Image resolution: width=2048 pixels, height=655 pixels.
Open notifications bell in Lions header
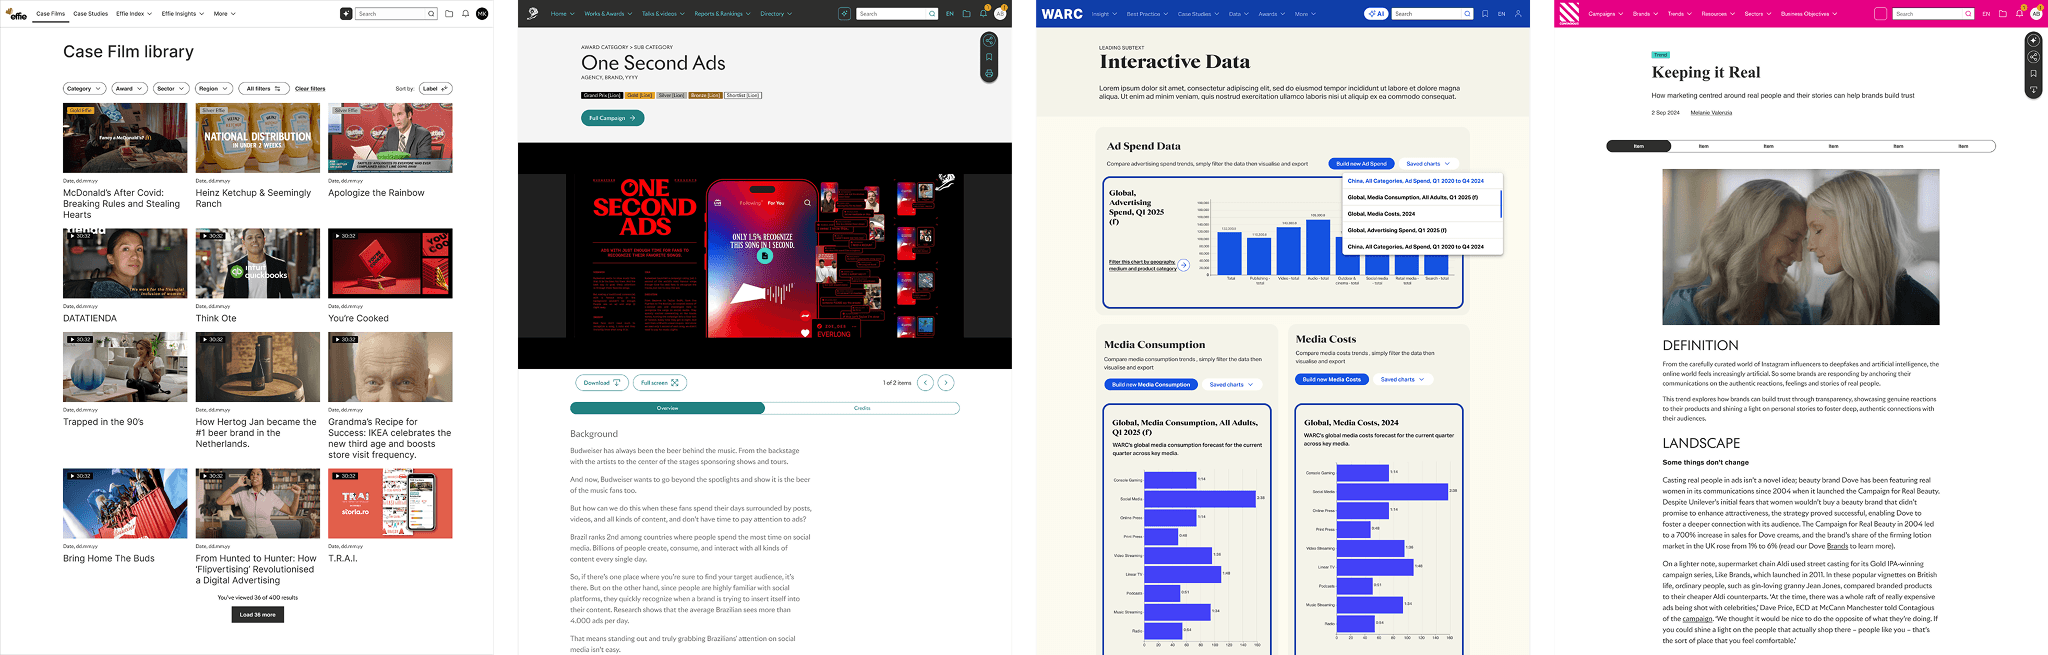983,14
